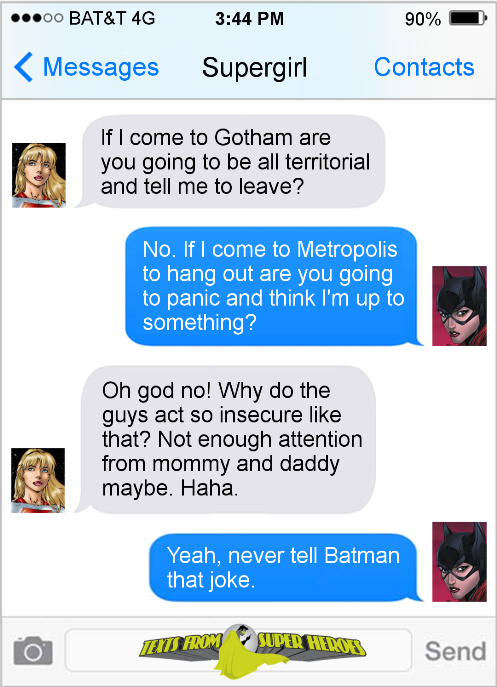Tap the message text input field
The image size is (497, 687).
tap(238, 651)
